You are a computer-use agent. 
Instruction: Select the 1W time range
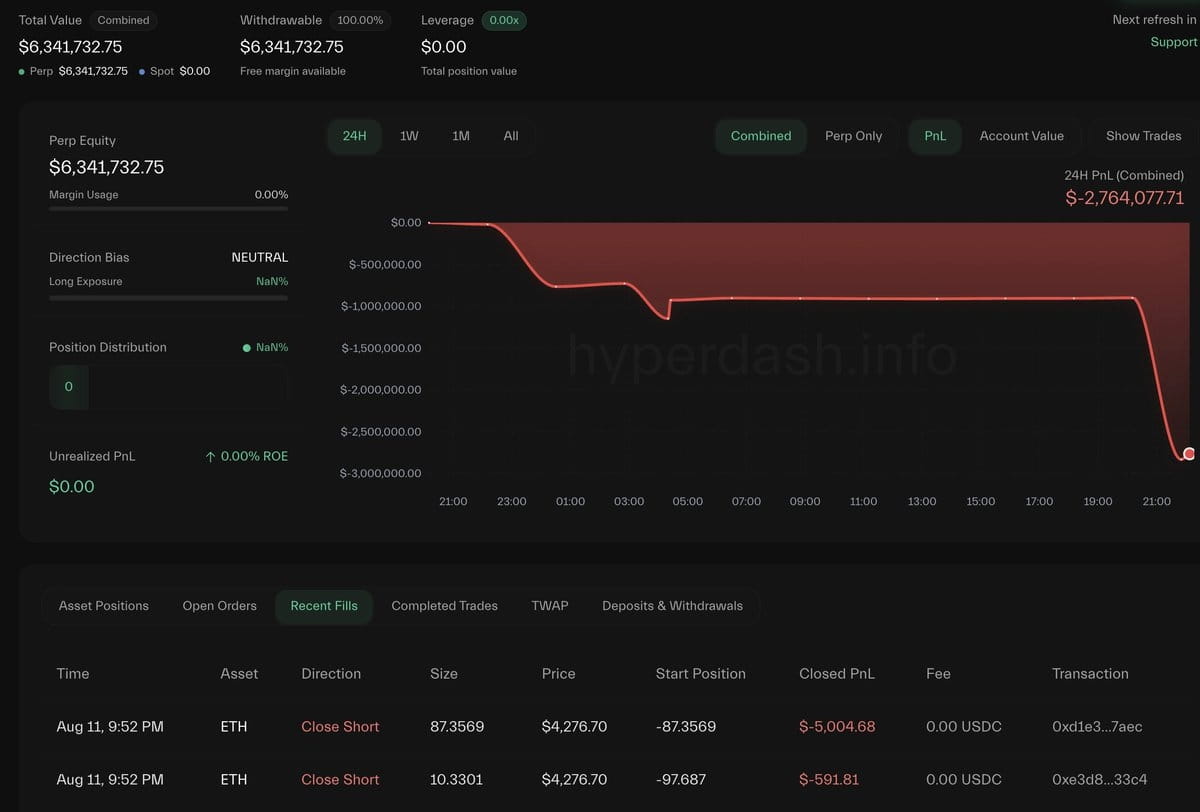pyautogui.click(x=409, y=136)
